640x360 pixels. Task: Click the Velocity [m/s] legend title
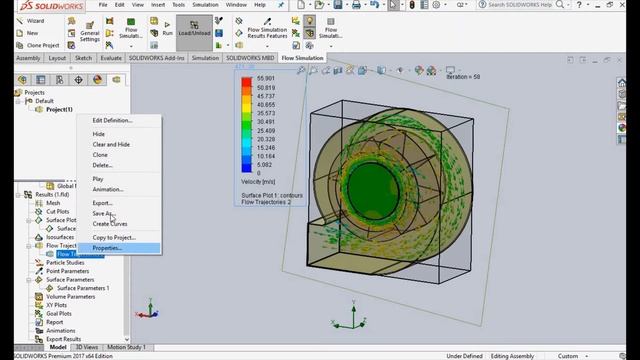pyautogui.click(x=258, y=182)
